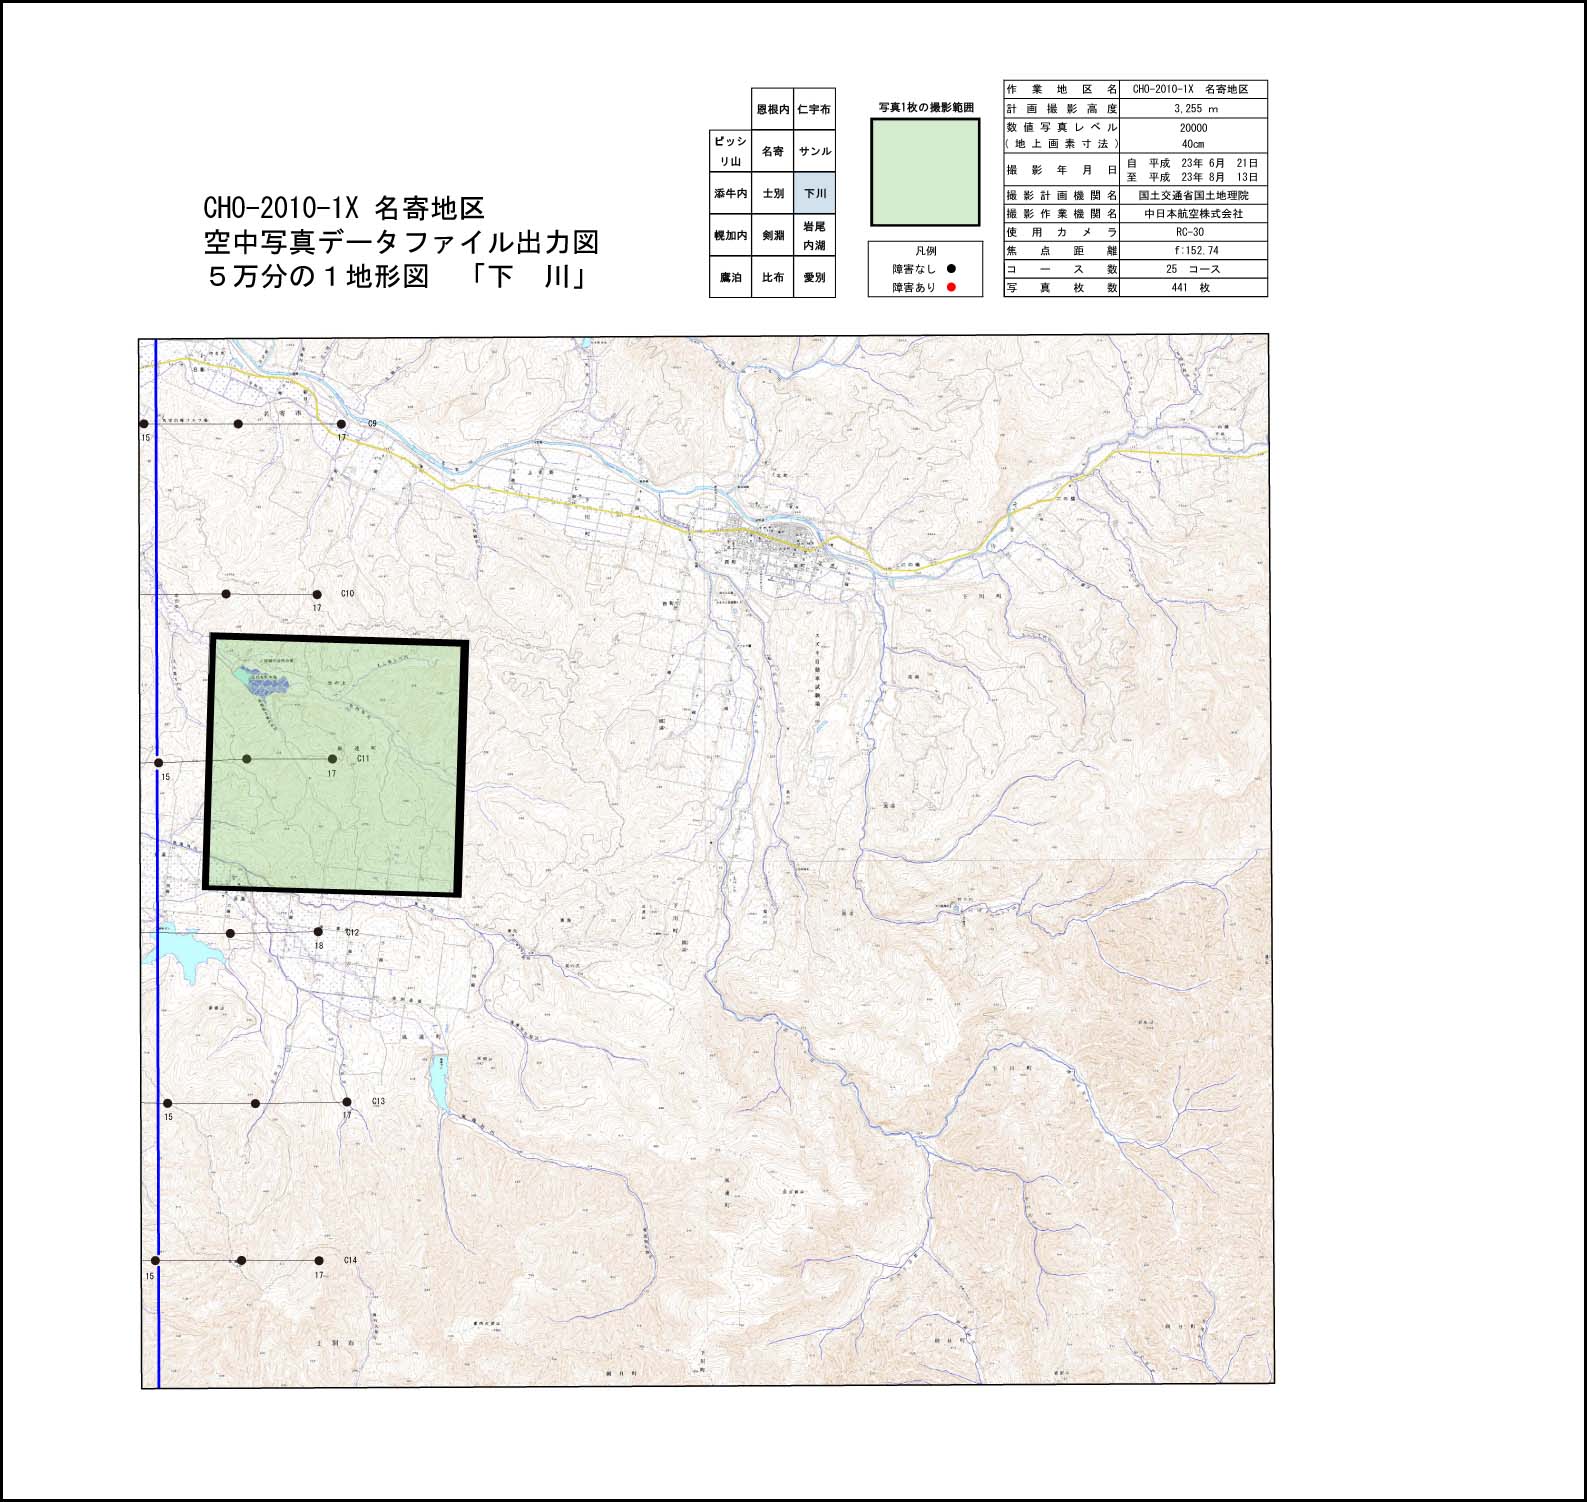Viewport: 1587px width, 1502px height.
Task: Click the CHO-2010-1X 名寄地区 table cell
Action: [1193, 89]
